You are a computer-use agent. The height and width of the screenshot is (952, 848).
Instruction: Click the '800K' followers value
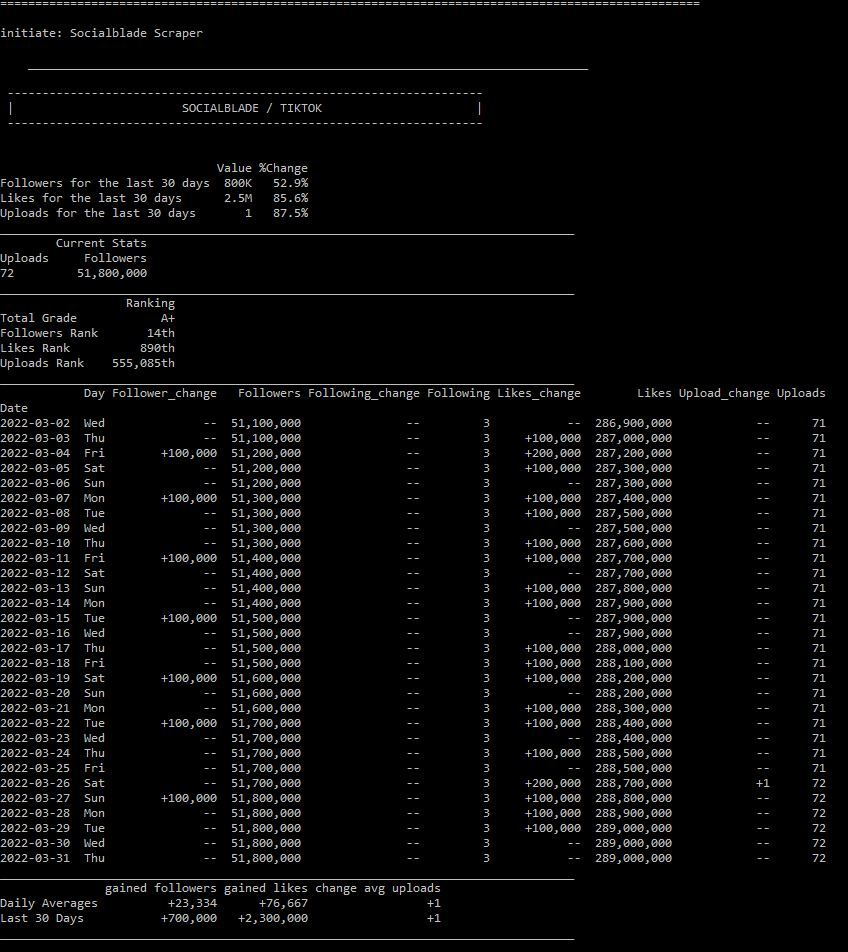(x=238, y=183)
